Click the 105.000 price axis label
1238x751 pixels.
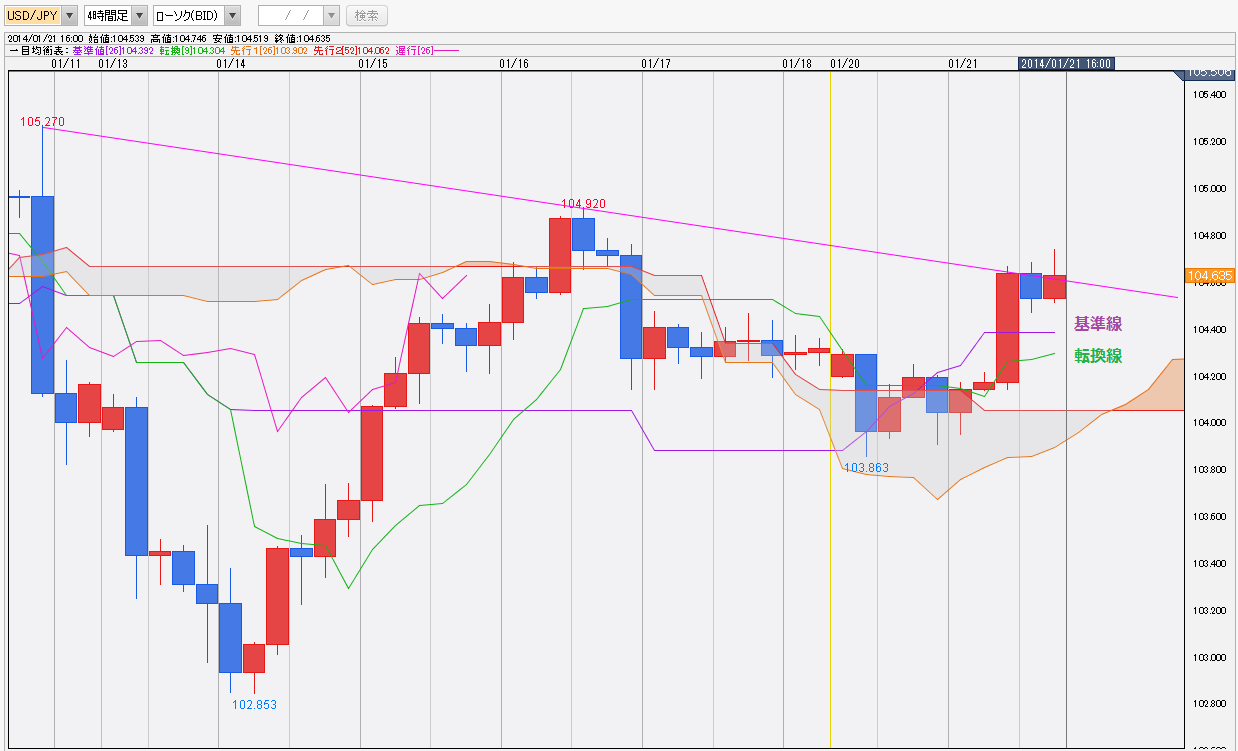coord(1209,189)
